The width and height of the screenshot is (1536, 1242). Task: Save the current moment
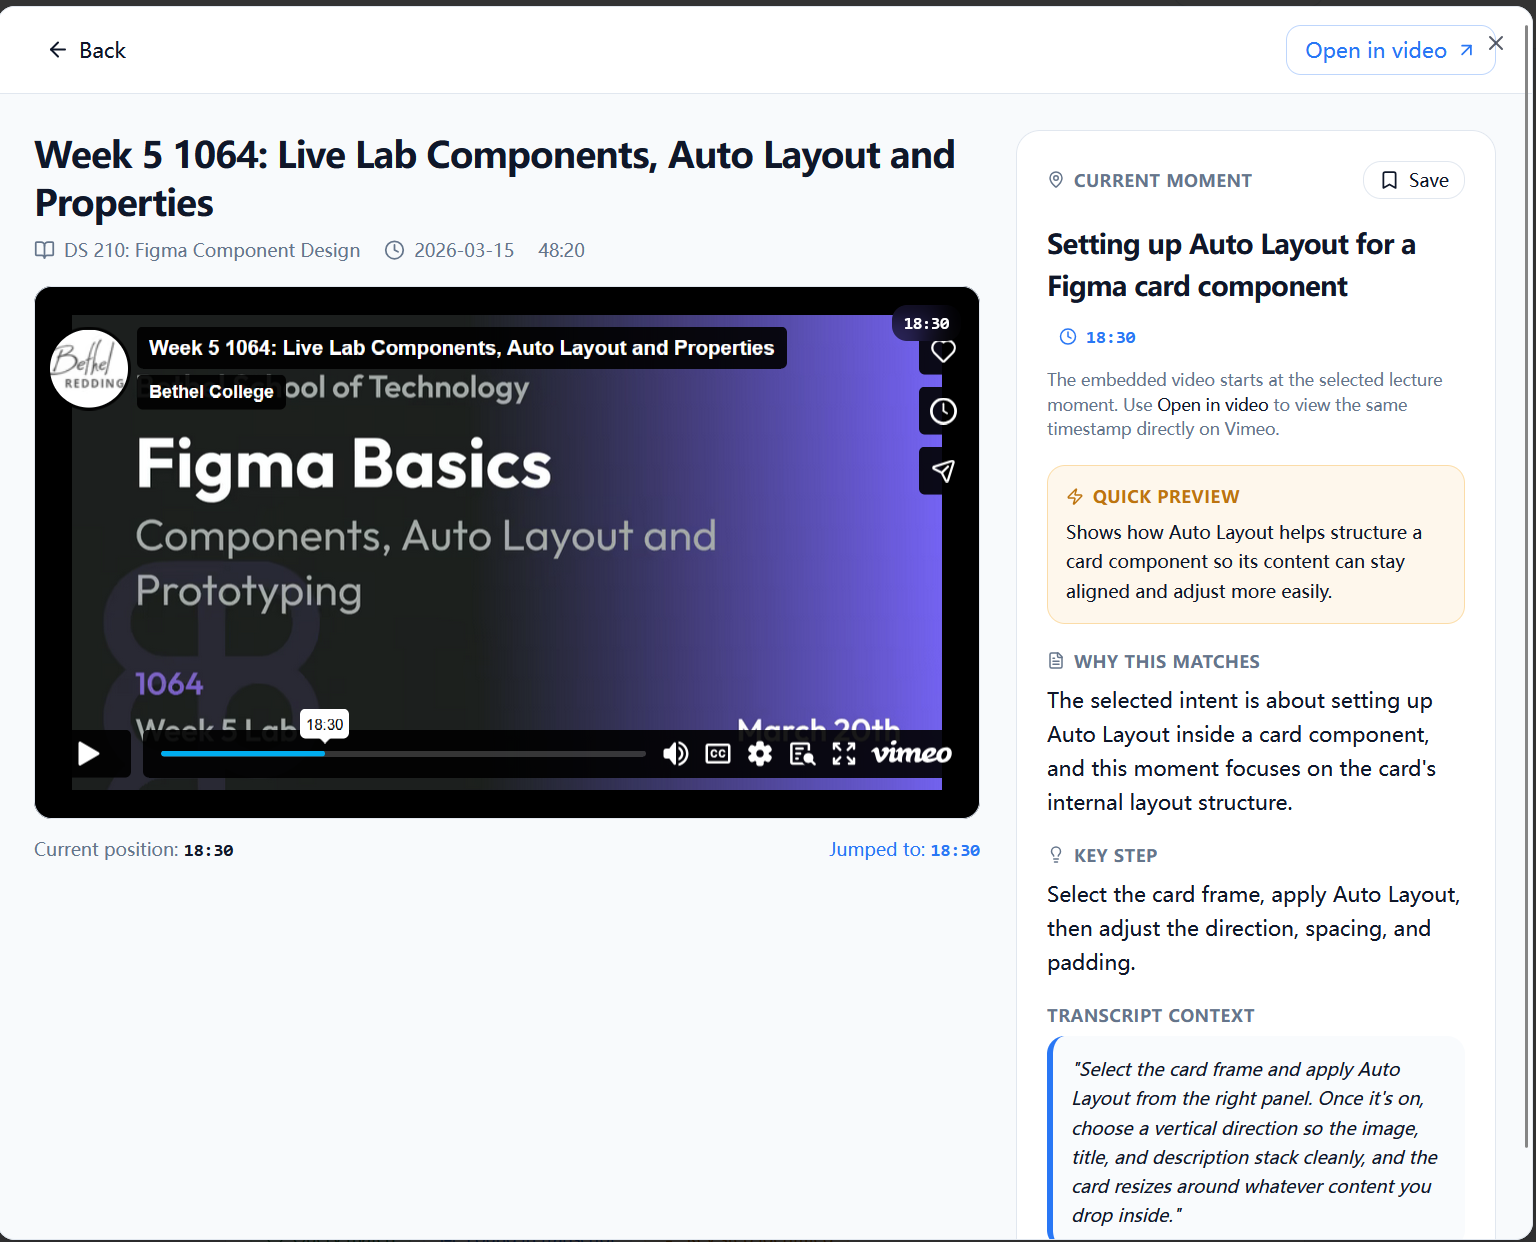click(x=1414, y=180)
